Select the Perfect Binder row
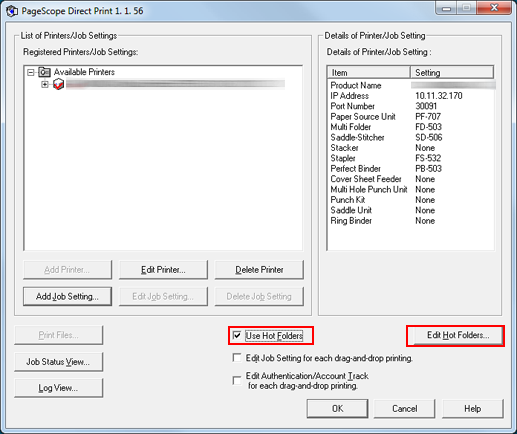517x434 pixels. tap(411, 169)
